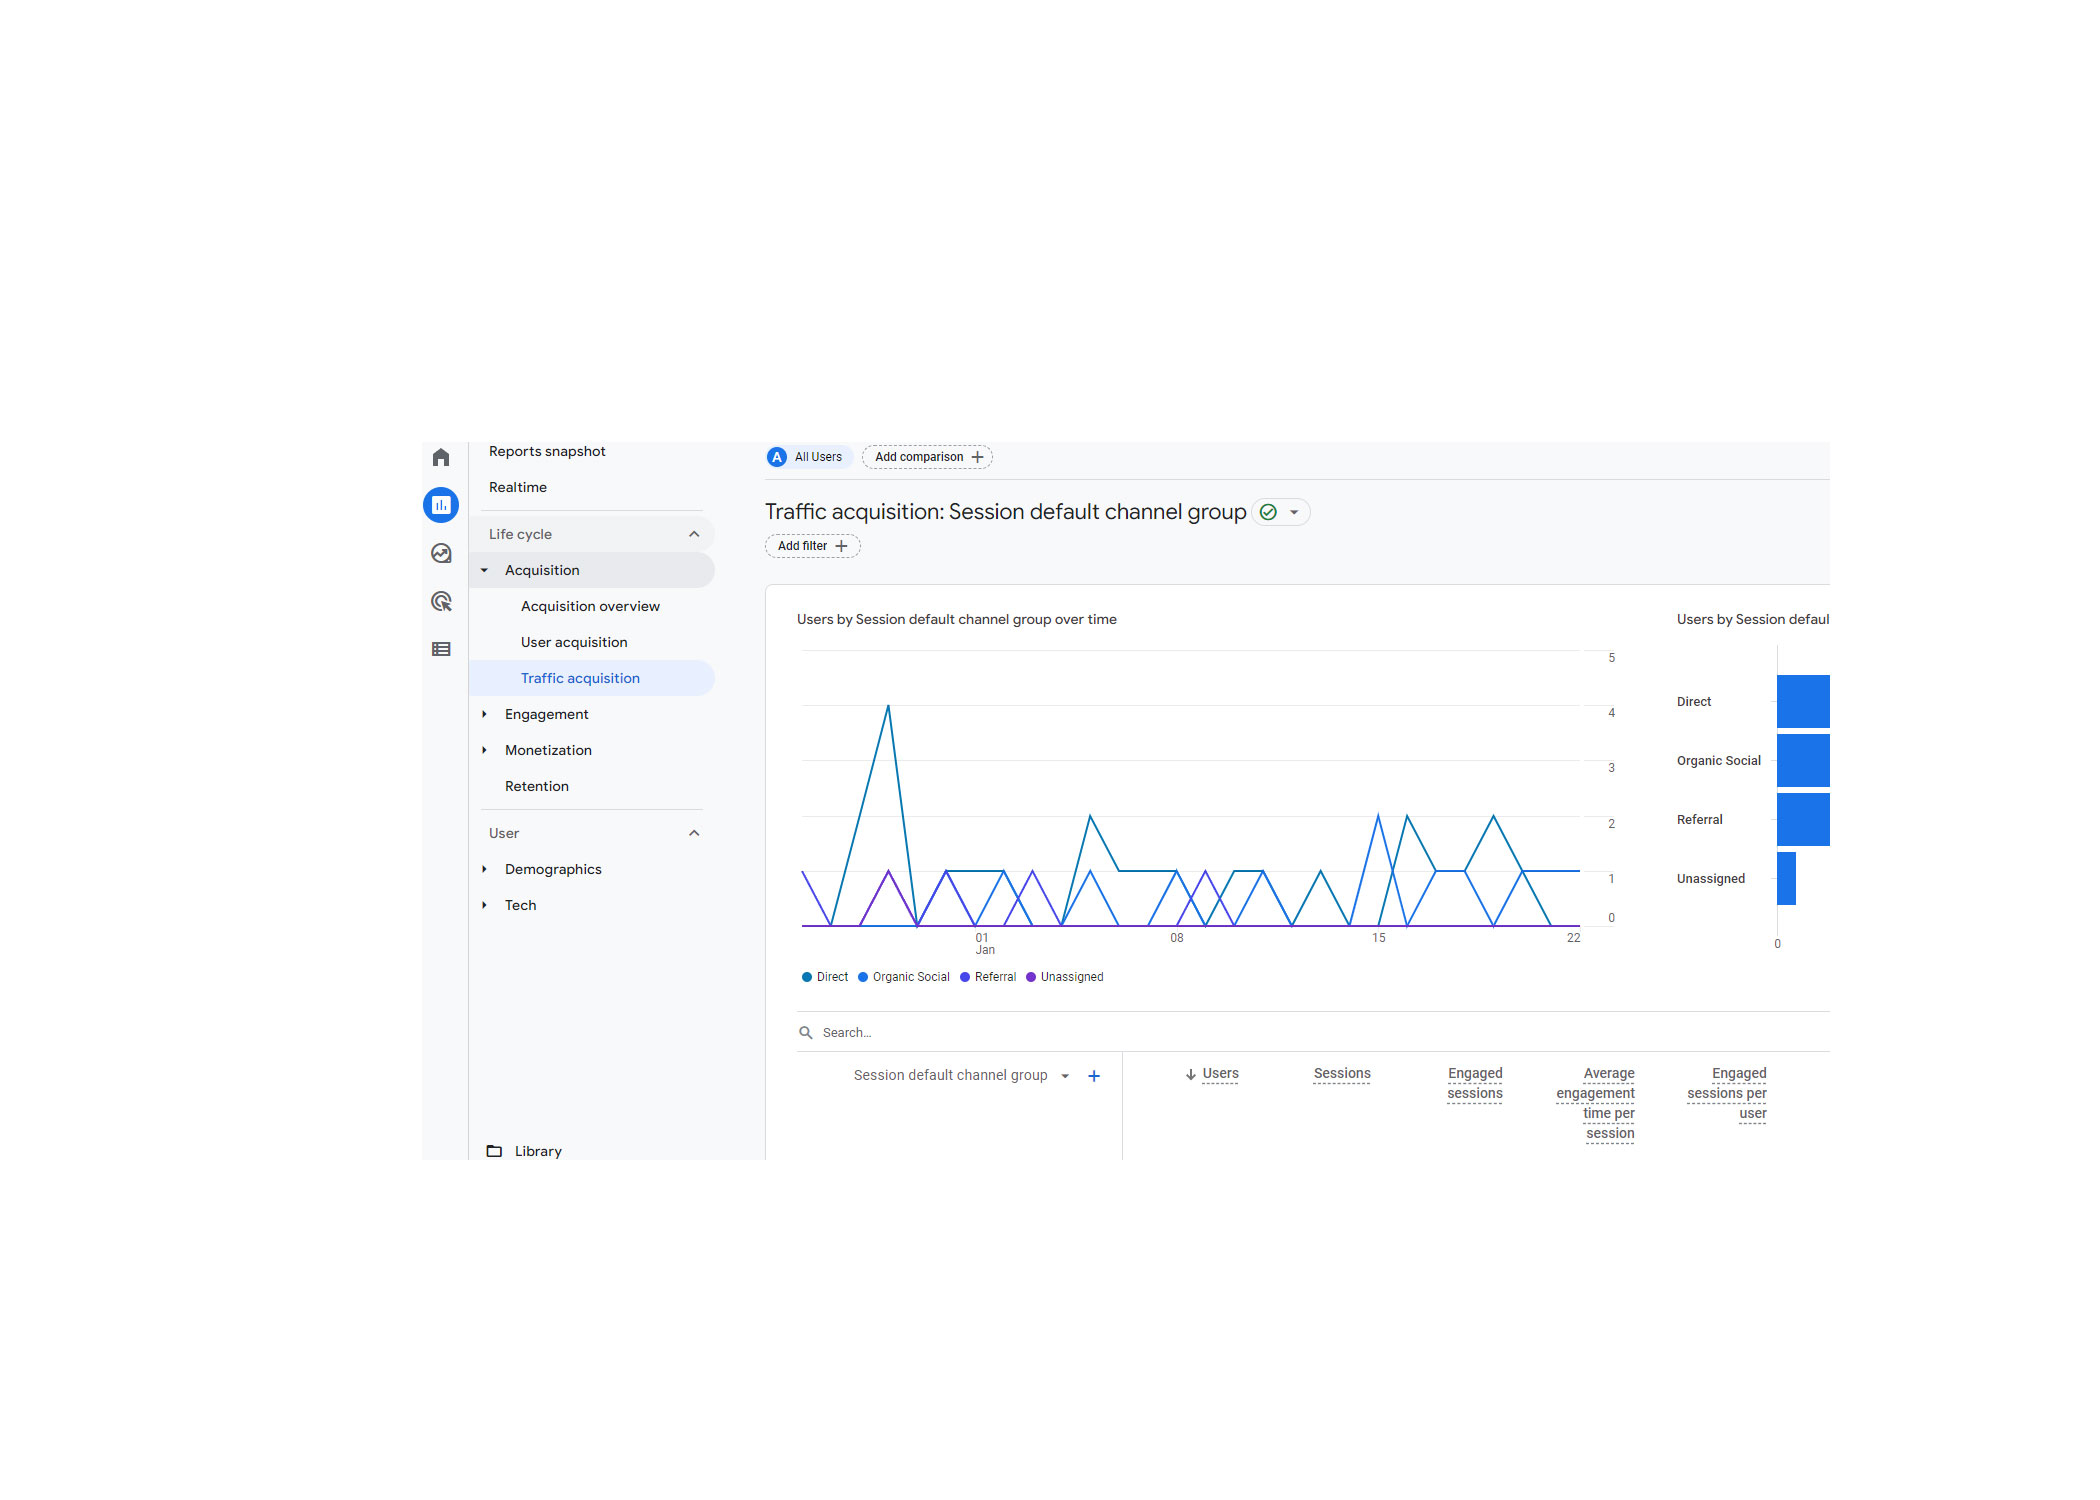Collapse the Acquisition tree item
This screenshot has width=2100, height=1500.
tap(484, 570)
